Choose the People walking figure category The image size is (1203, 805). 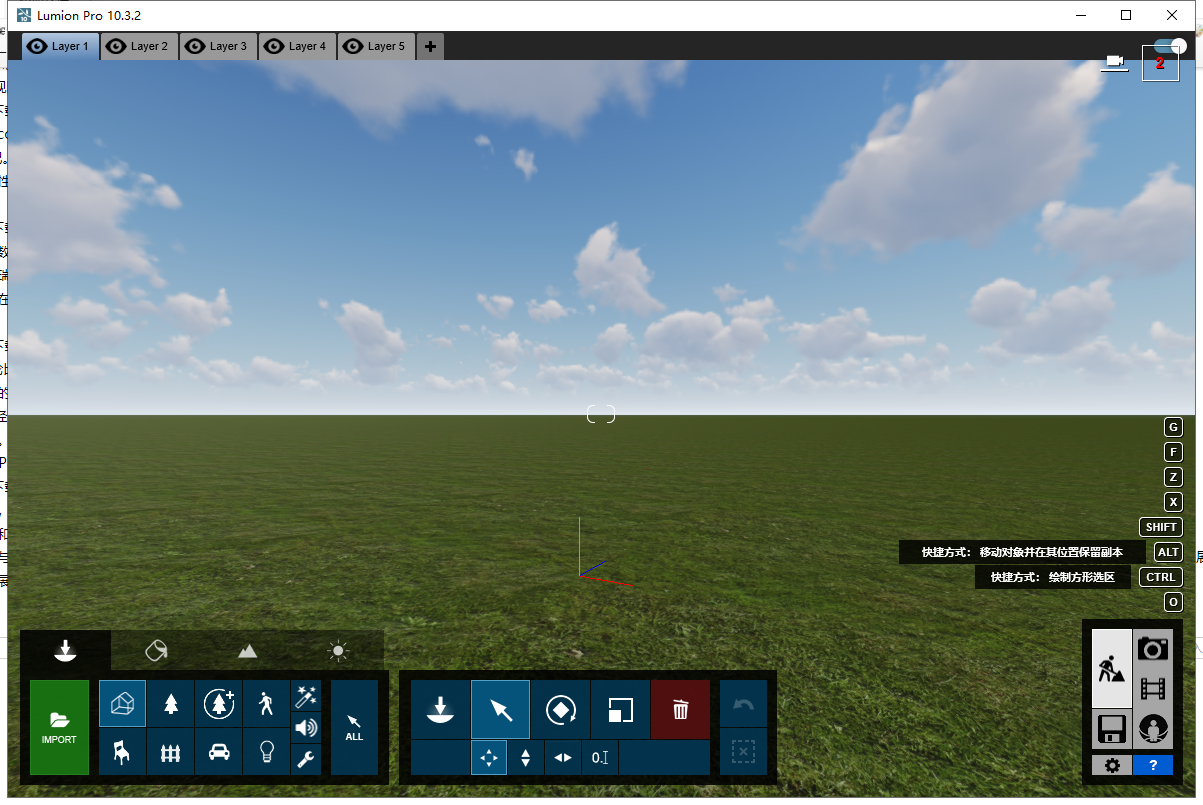266,704
